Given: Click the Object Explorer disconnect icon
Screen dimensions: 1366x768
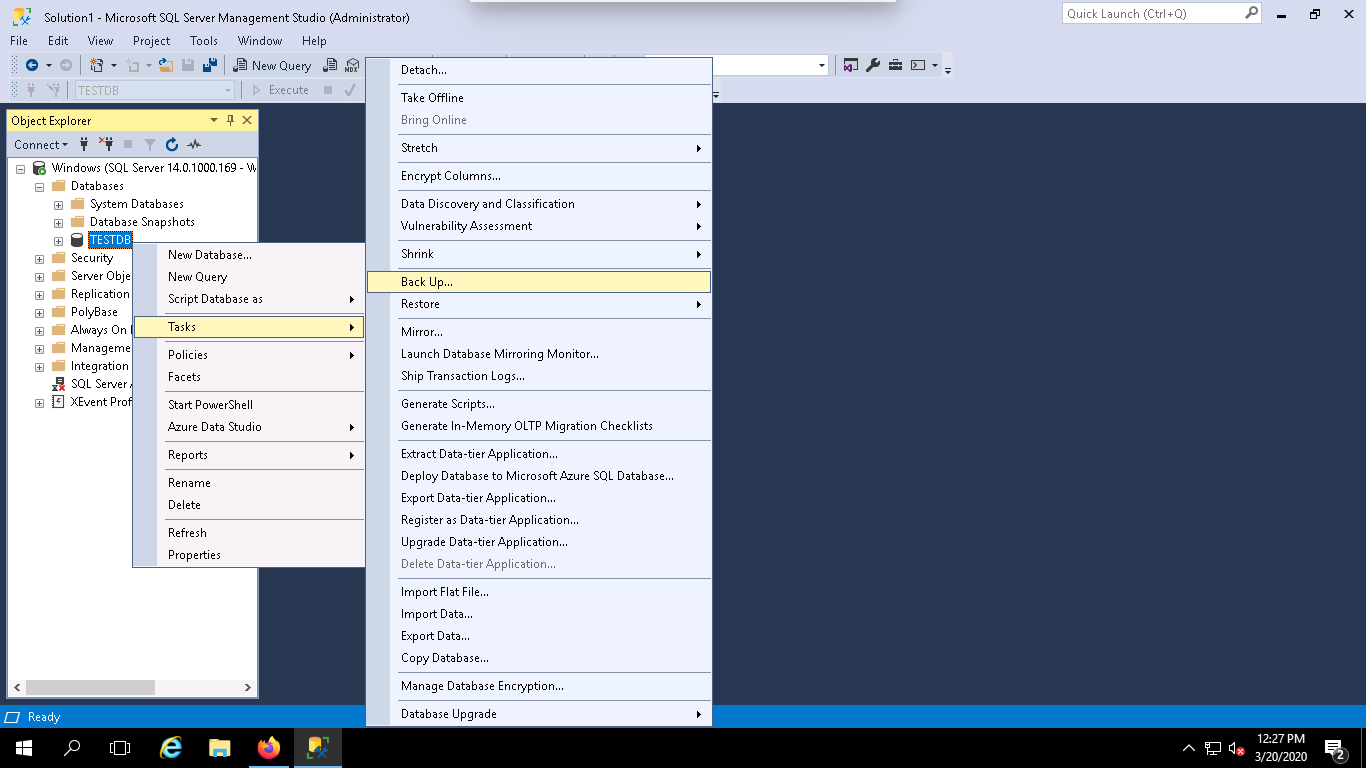Looking at the screenshot, I should 105,144.
